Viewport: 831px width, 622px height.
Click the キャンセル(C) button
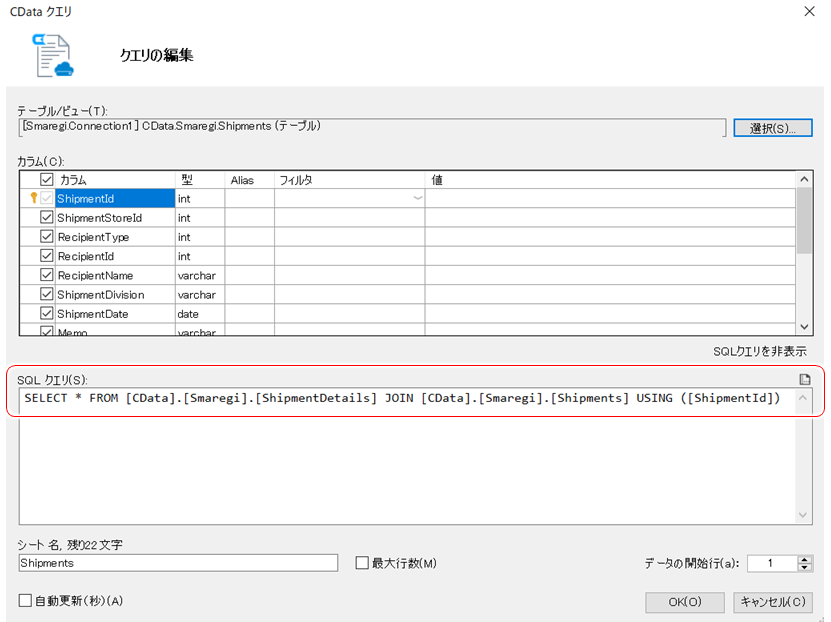pyautogui.click(x=773, y=602)
